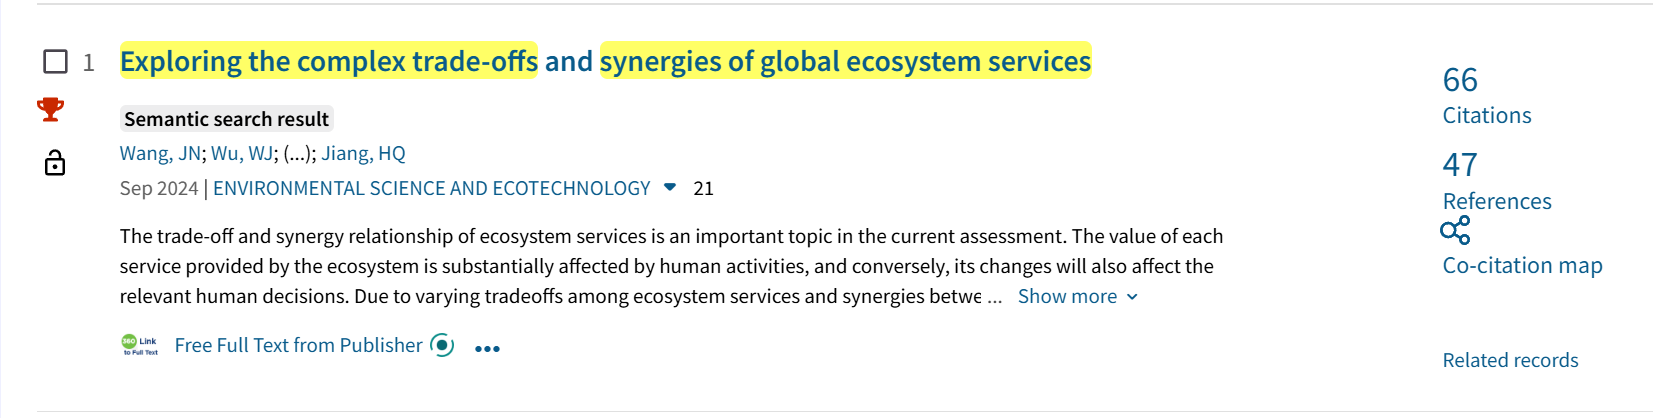Expand hidden authors via the (...) link
The width and height of the screenshot is (1676, 418).
point(299,153)
